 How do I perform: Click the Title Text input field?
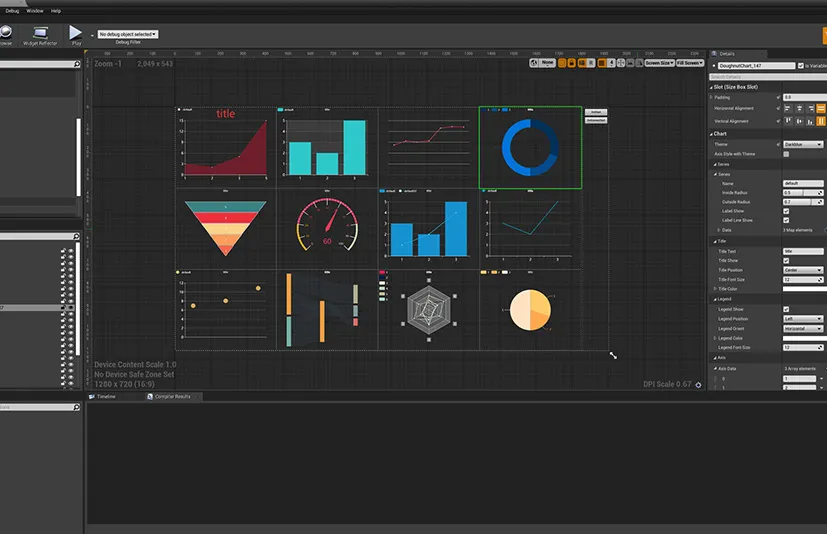803,251
